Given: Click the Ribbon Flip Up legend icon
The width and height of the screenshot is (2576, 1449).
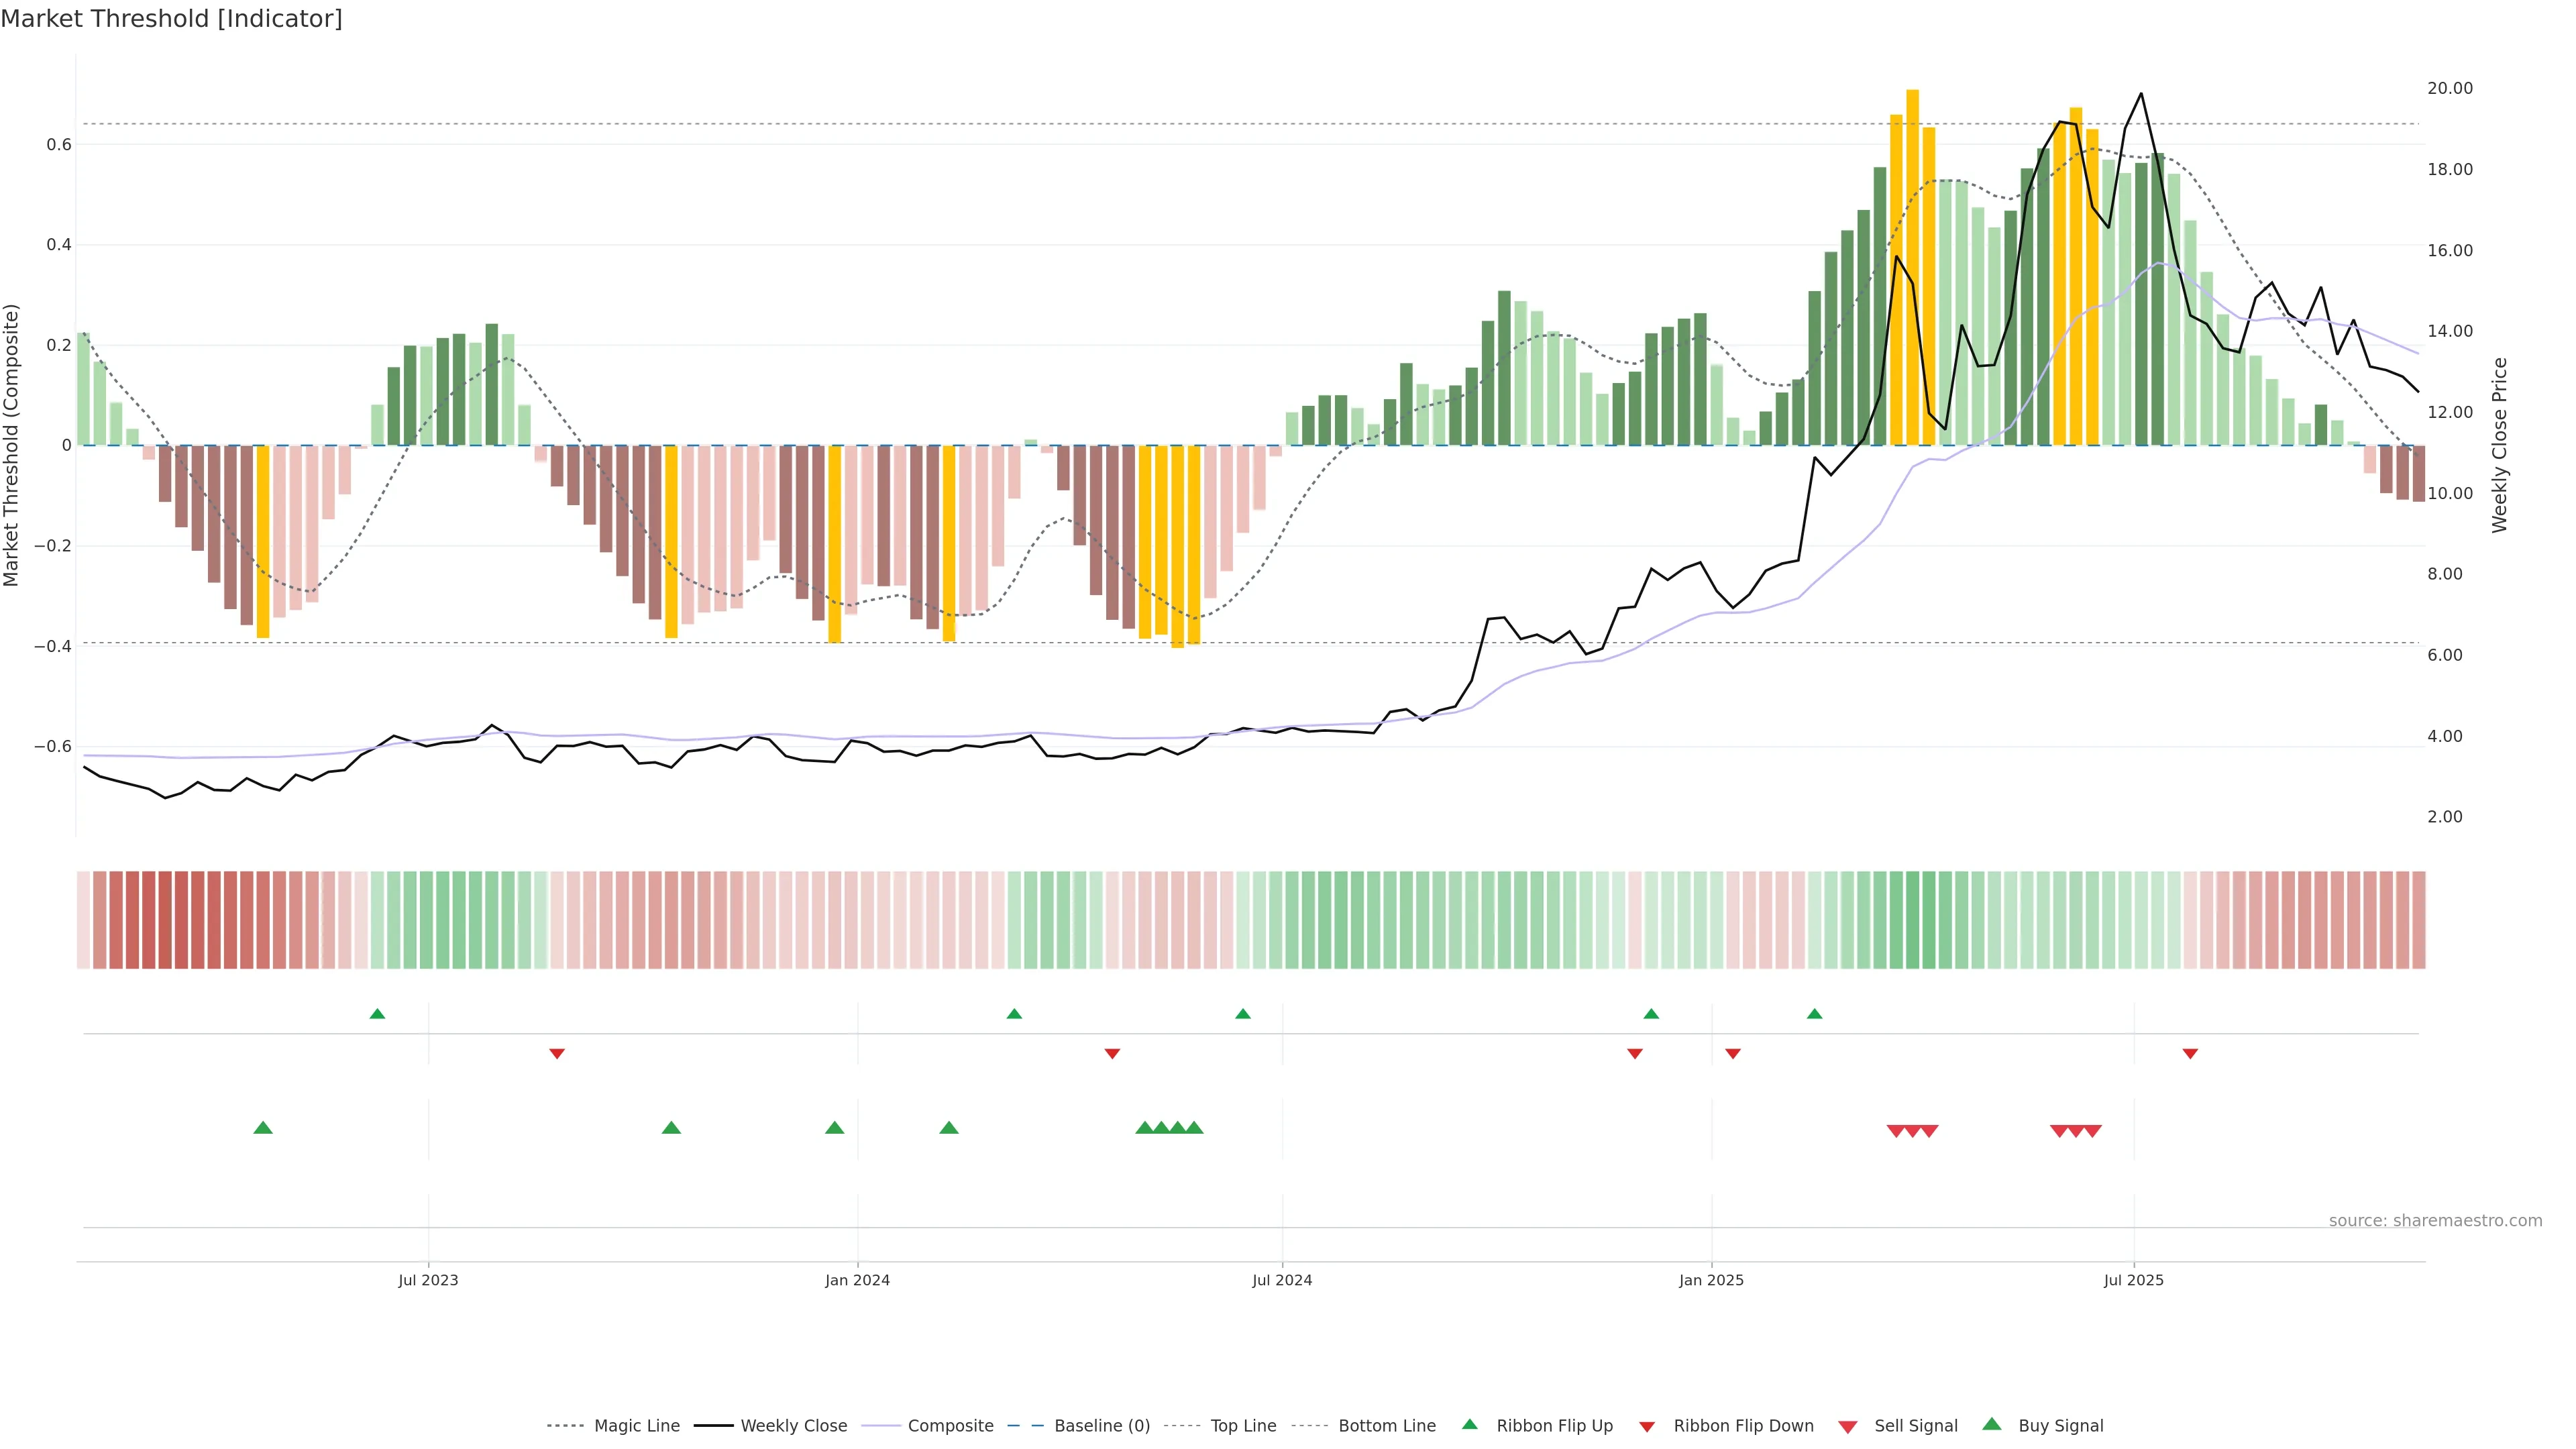Looking at the screenshot, I should pos(1469,1424).
